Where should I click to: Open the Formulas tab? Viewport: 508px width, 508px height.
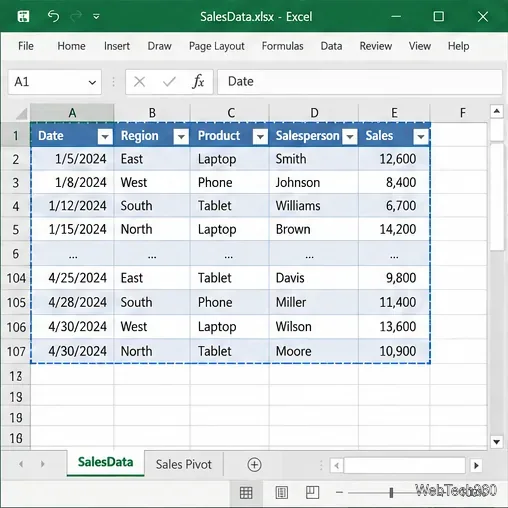coord(282,46)
